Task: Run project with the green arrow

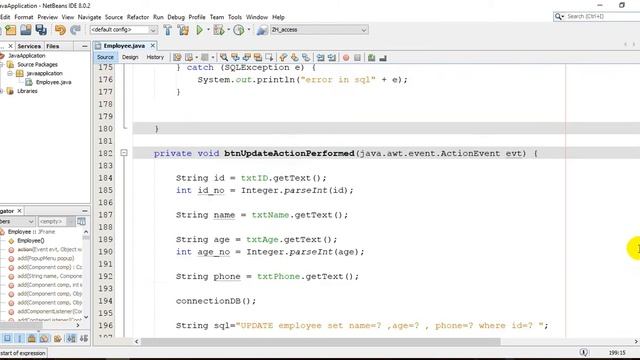Action: click(x=200, y=30)
